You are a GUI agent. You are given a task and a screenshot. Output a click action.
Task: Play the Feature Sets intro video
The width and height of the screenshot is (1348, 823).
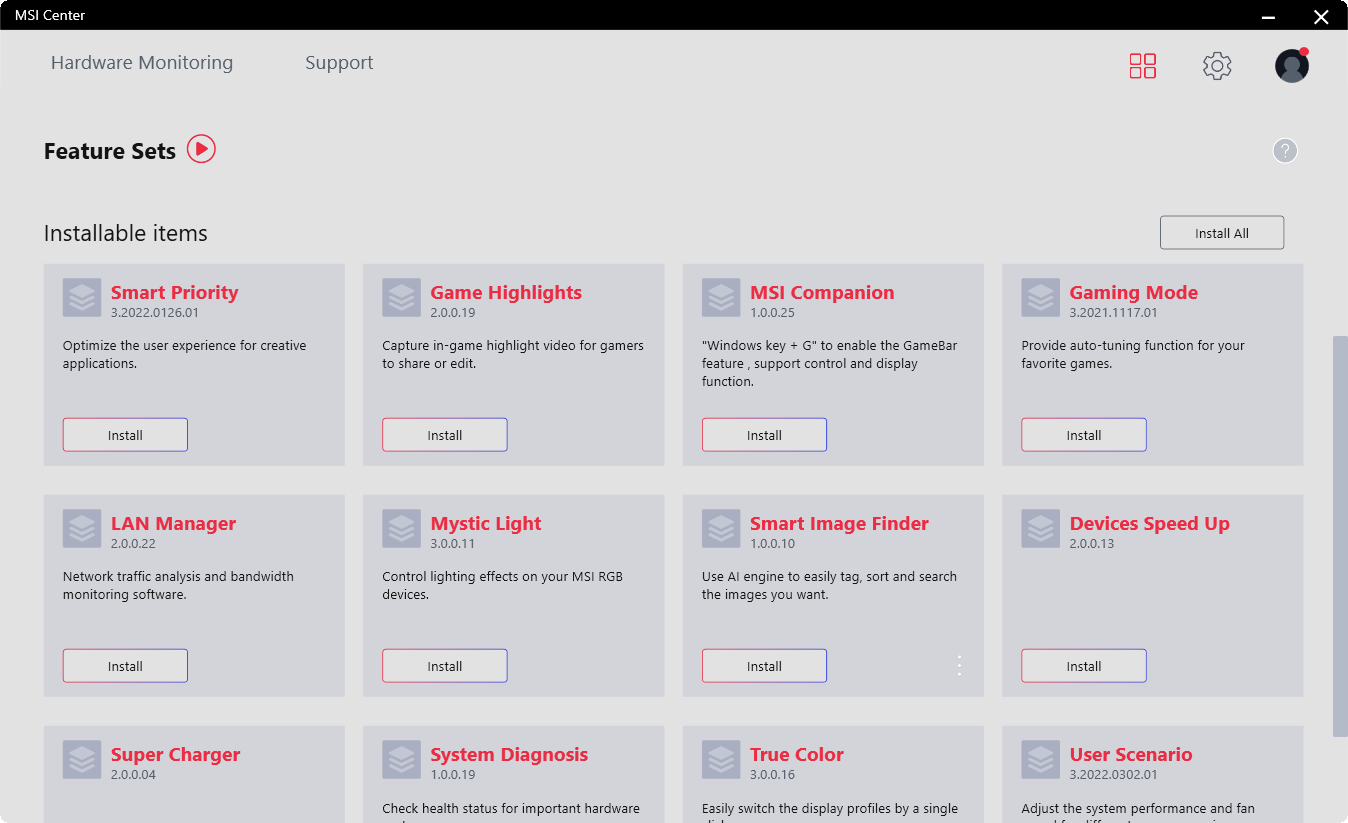click(201, 149)
